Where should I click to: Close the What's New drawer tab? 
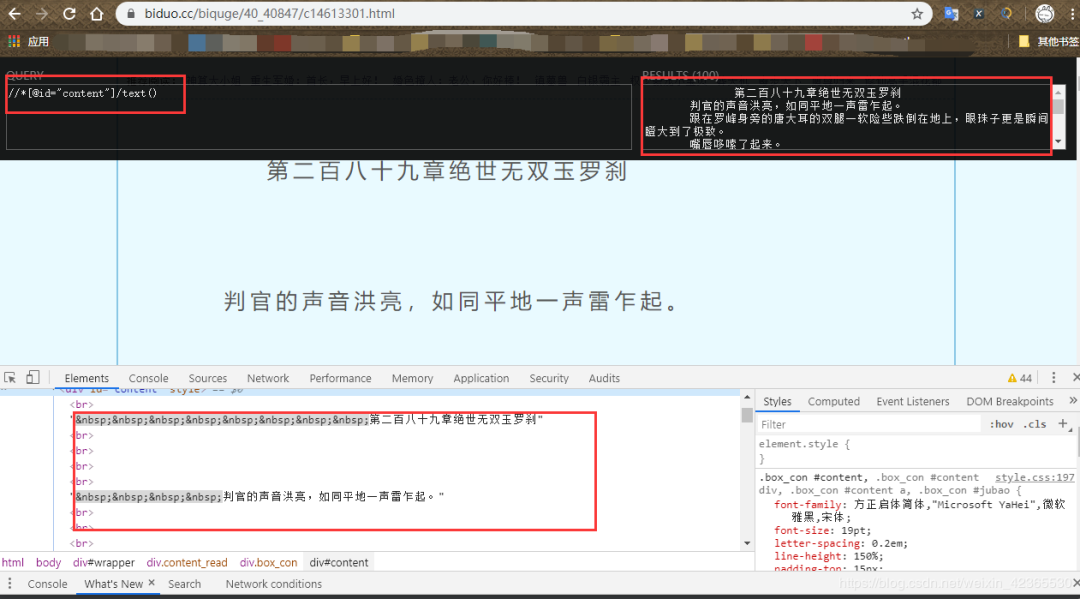click(152, 583)
